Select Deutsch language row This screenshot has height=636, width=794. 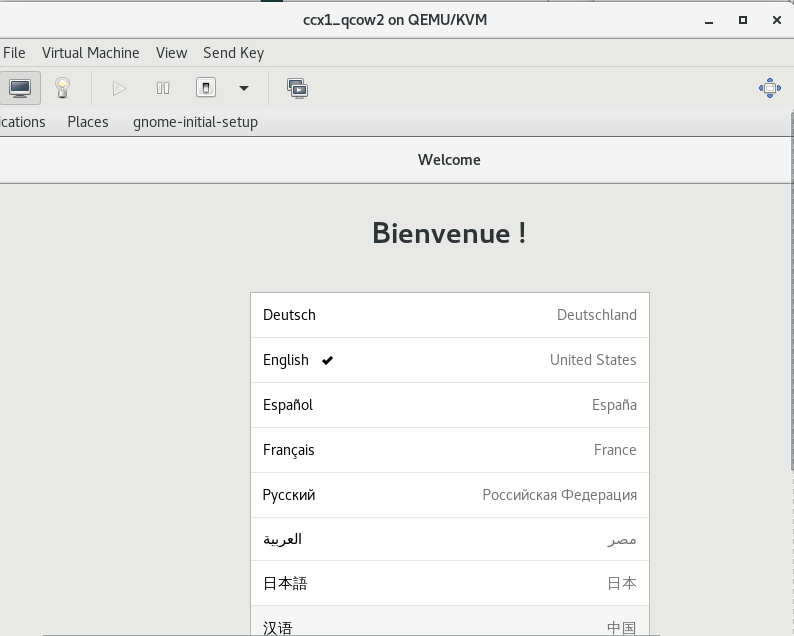coord(450,315)
